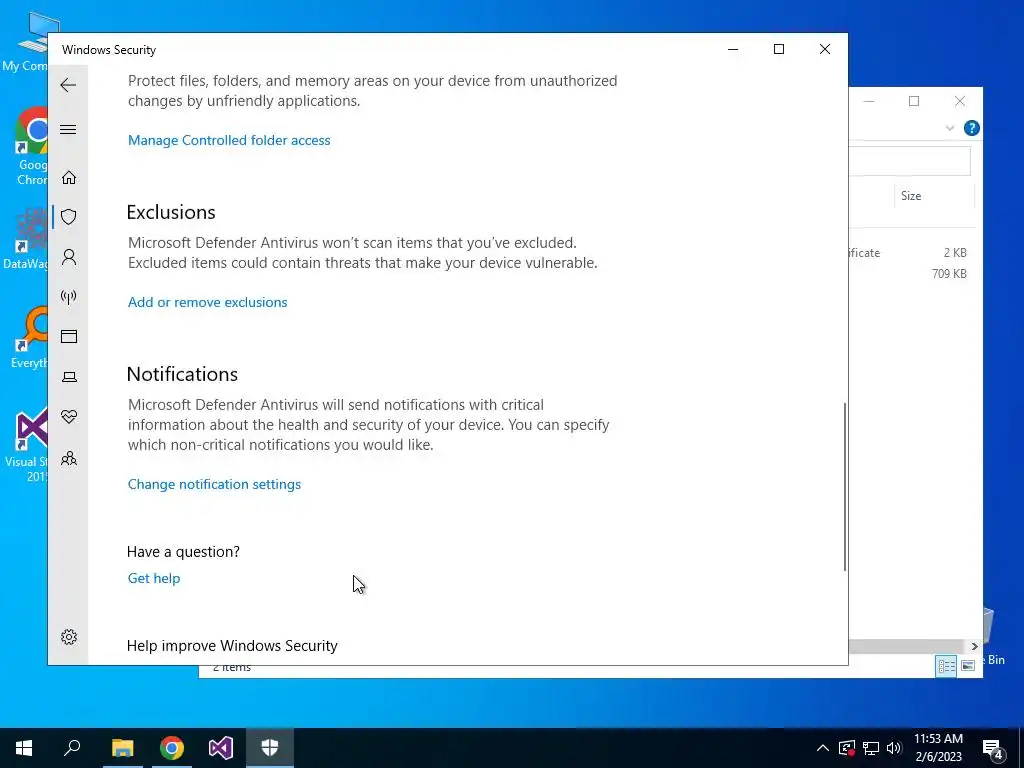Click the Visual Studio desktop shortcut
This screenshot has height=768, width=1024.
[27, 445]
